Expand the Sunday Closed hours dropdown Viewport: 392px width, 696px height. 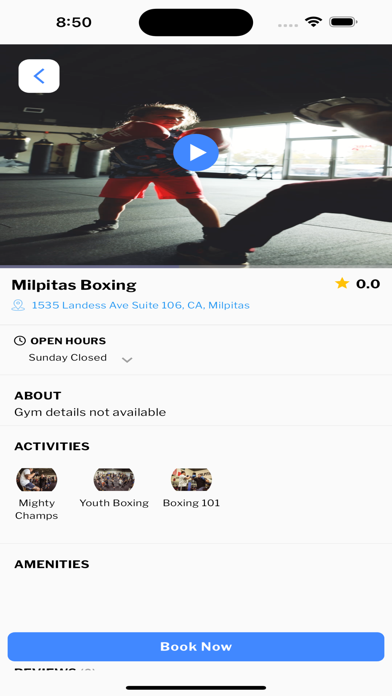[x=127, y=360]
